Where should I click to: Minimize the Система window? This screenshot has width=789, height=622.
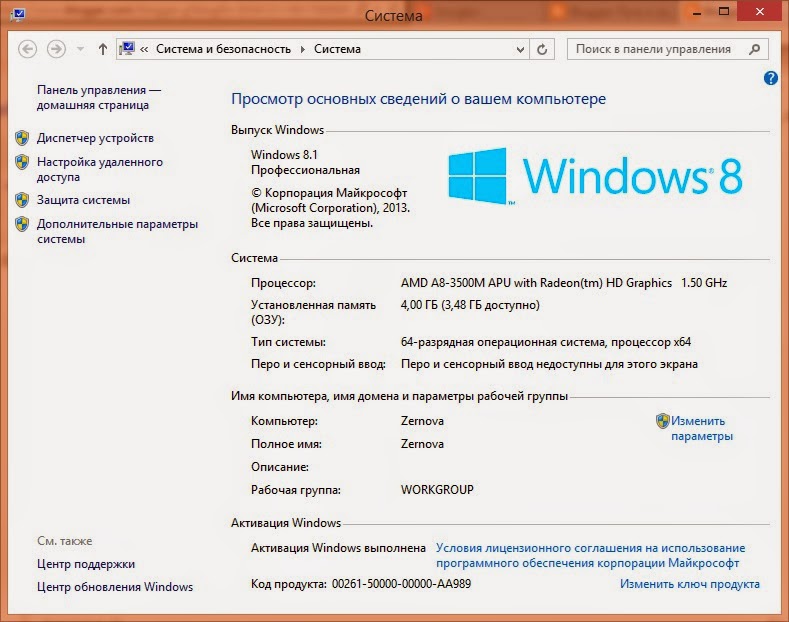[697, 12]
